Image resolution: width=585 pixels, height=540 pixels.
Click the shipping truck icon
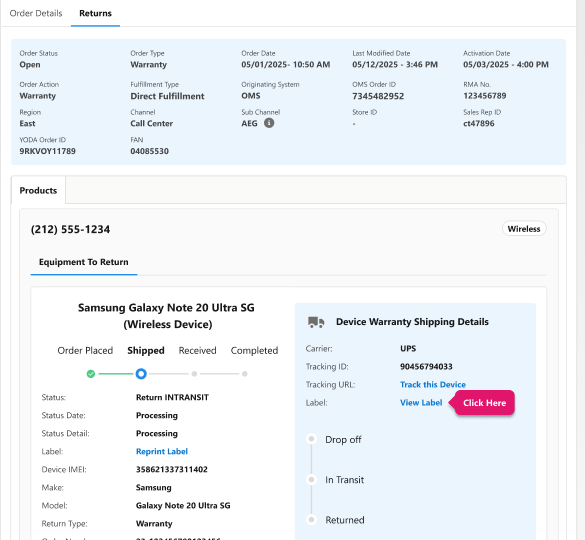coord(316,322)
